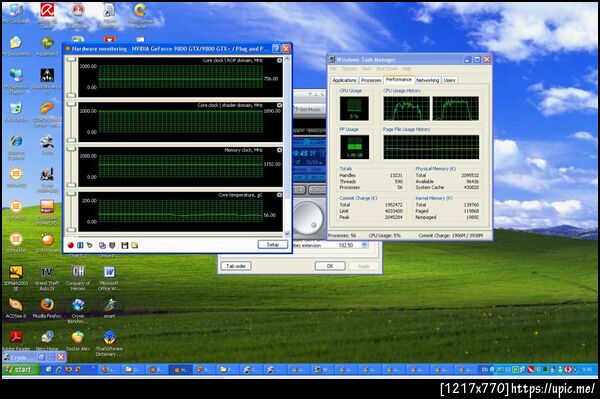Image resolution: width=600 pixels, height=399 pixels.
Task: Click the yellow folder icon in Hardware monitoring toolbar
Action: (x=135, y=245)
